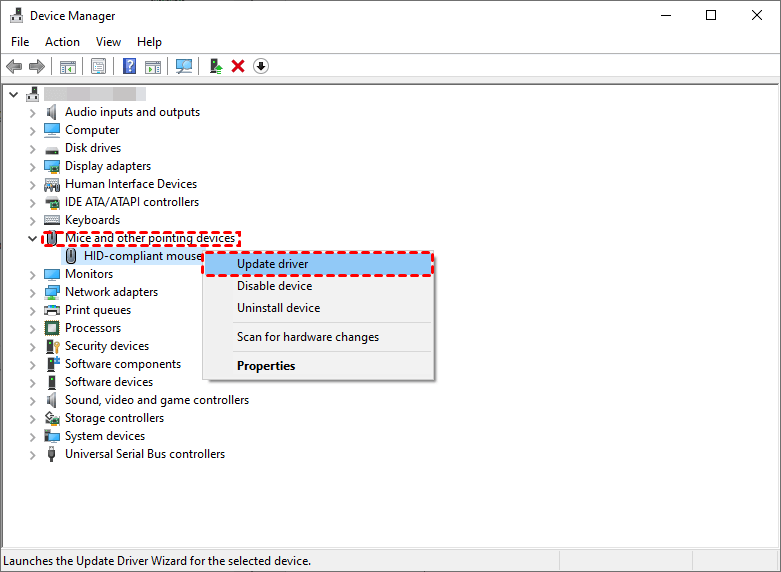Select the Storage controllers label
This screenshot has width=781, height=572.
coord(115,418)
